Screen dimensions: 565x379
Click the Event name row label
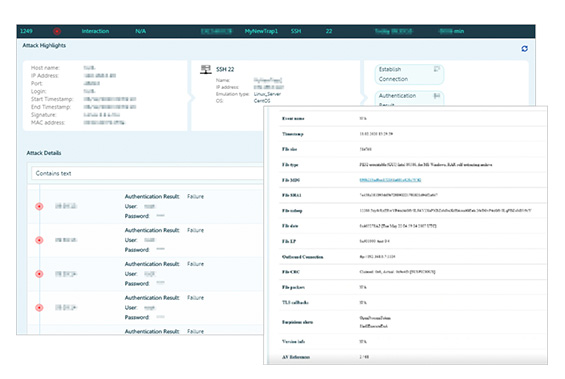coord(293,119)
